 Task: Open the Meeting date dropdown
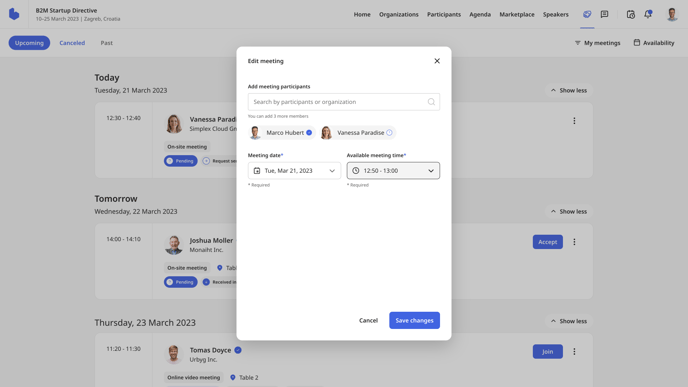tap(294, 171)
